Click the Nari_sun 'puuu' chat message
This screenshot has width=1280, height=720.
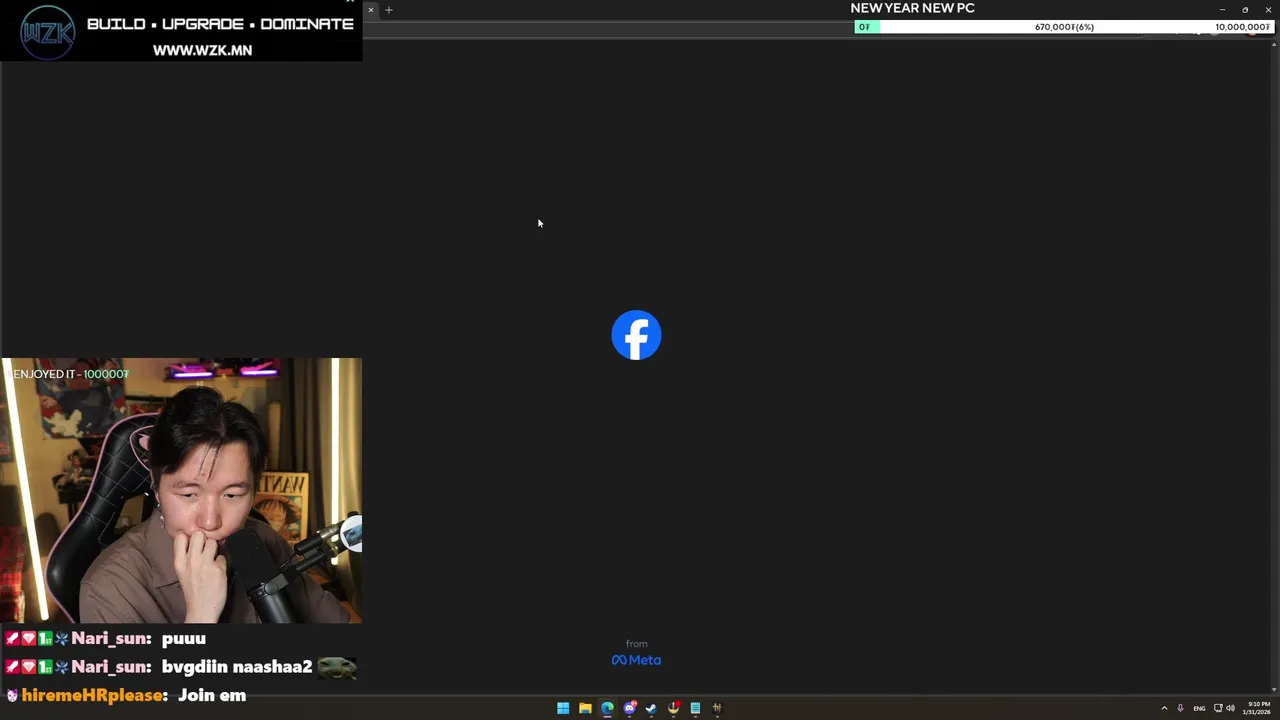[105, 638]
